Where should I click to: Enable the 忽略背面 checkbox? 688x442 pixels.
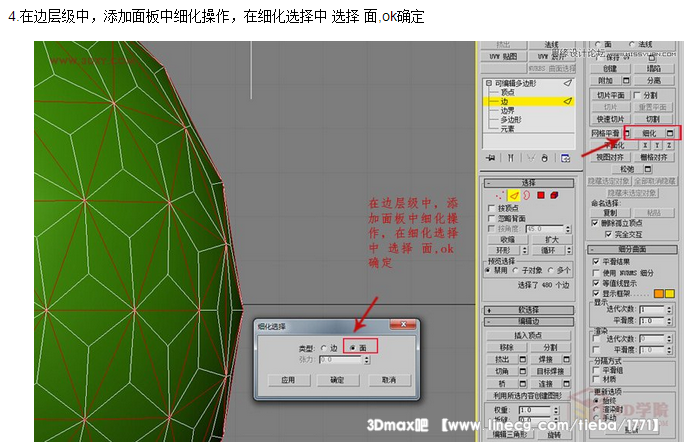[x=491, y=218]
